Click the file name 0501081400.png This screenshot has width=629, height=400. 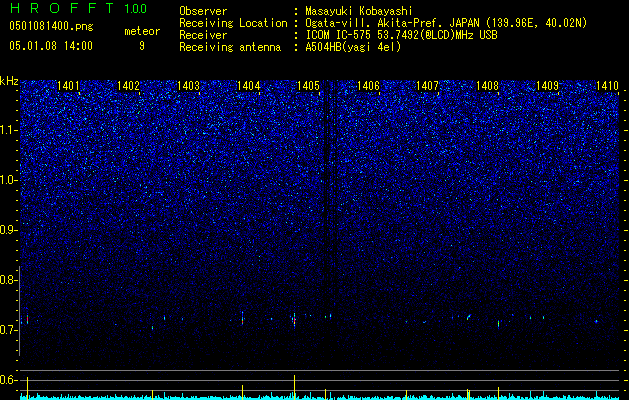(x=51, y=27)
